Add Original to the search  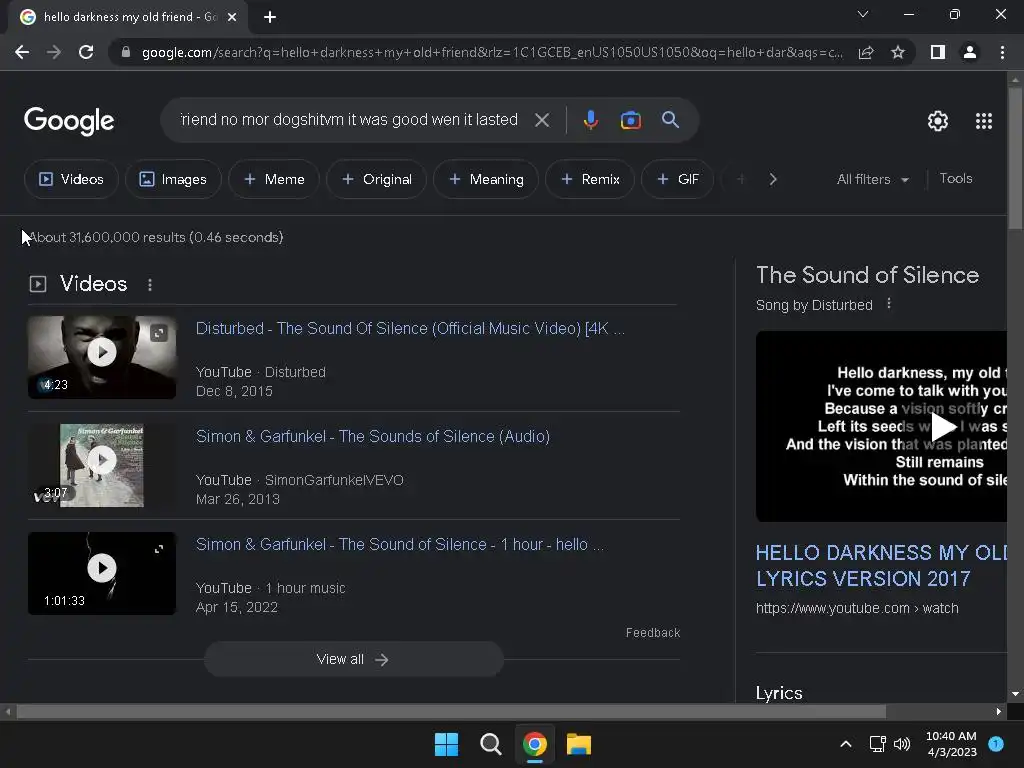(x=376, y=179)
